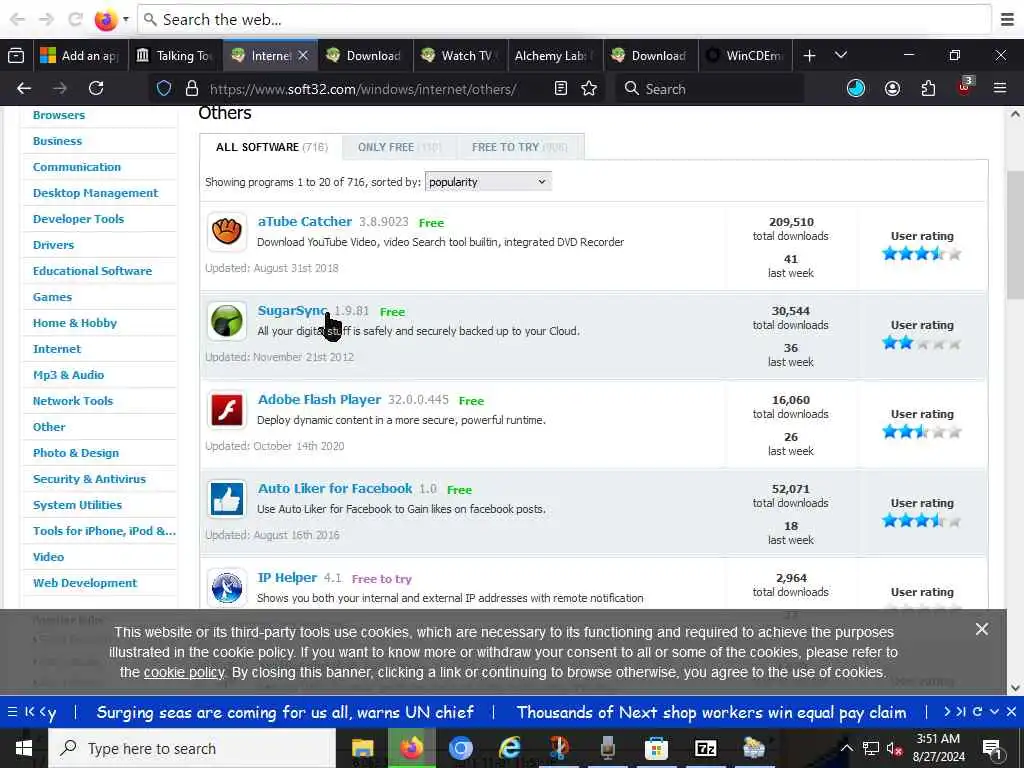Open the news ticker menu icon
1024x768 pixels.
point(12,712)
